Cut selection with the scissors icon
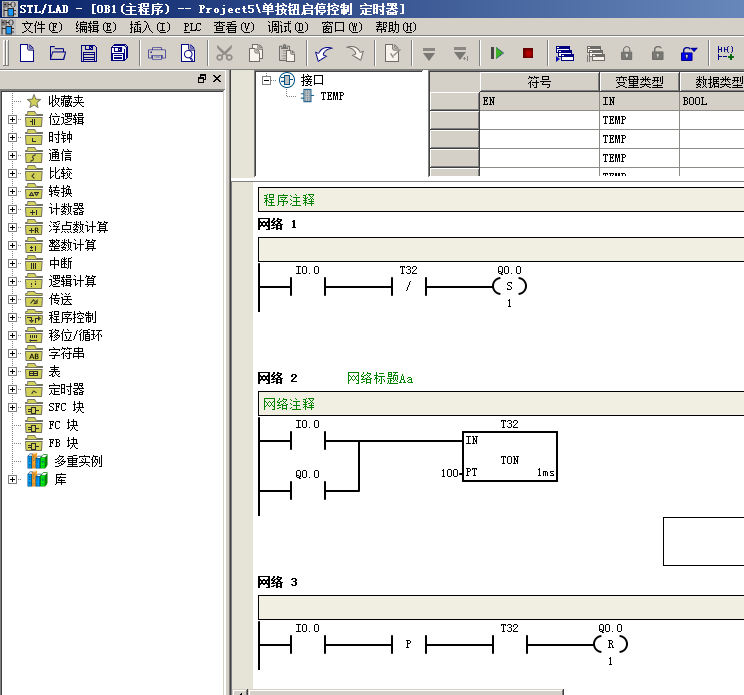 pyautogui.click(x=224, y=53)
